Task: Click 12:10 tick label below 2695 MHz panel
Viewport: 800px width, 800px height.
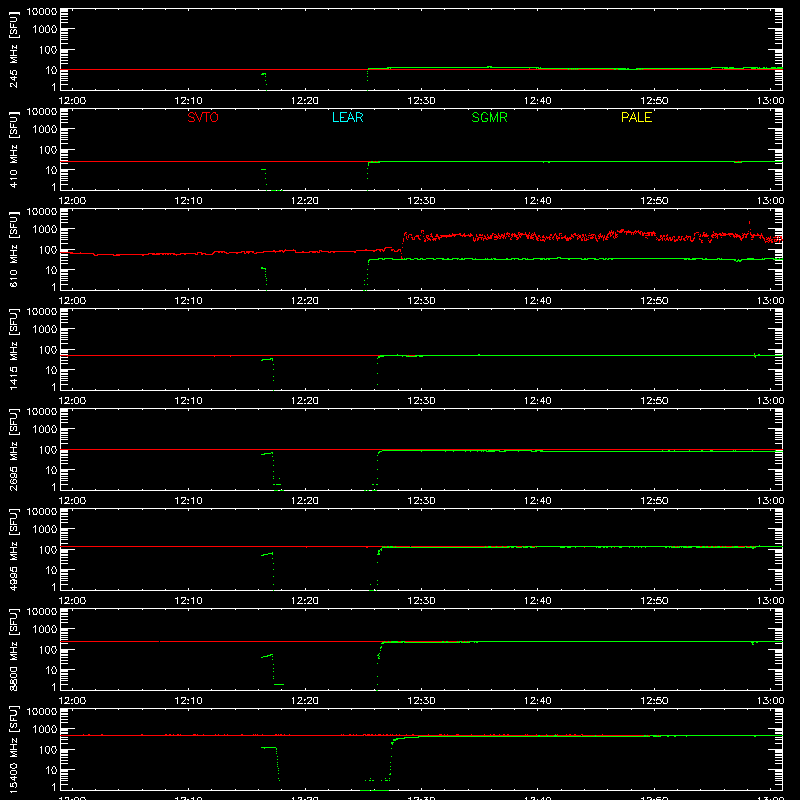Action: coord(189,501)
